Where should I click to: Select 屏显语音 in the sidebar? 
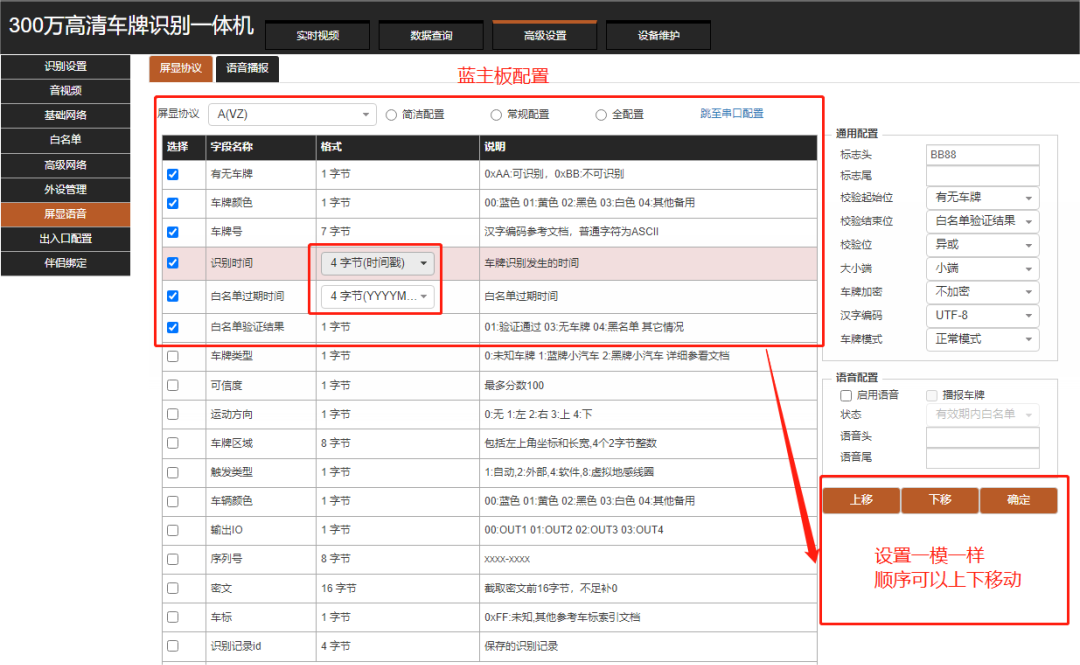(65, 214)
